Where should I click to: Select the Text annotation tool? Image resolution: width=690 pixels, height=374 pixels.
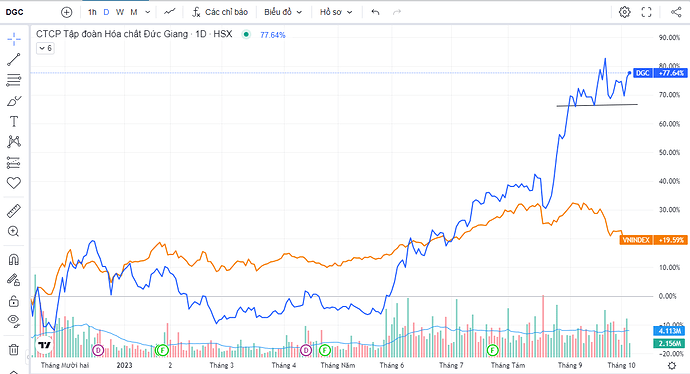click(14, 121)
